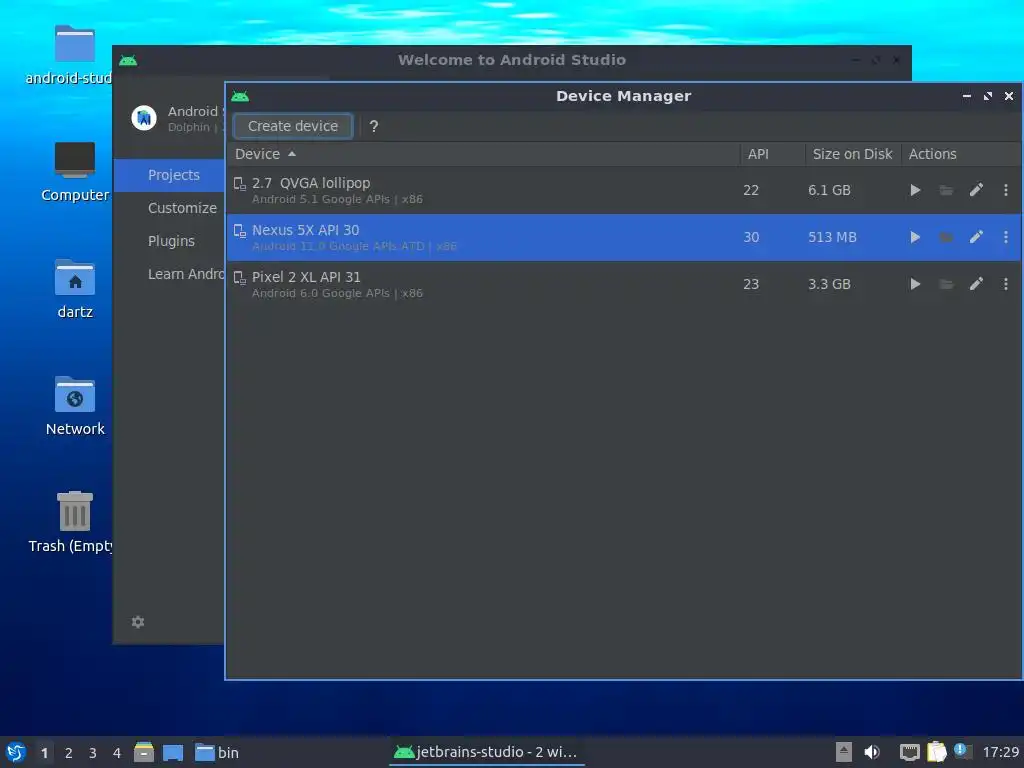Click the update notifier tray icon
The image size is (1024, 768).
962,751
